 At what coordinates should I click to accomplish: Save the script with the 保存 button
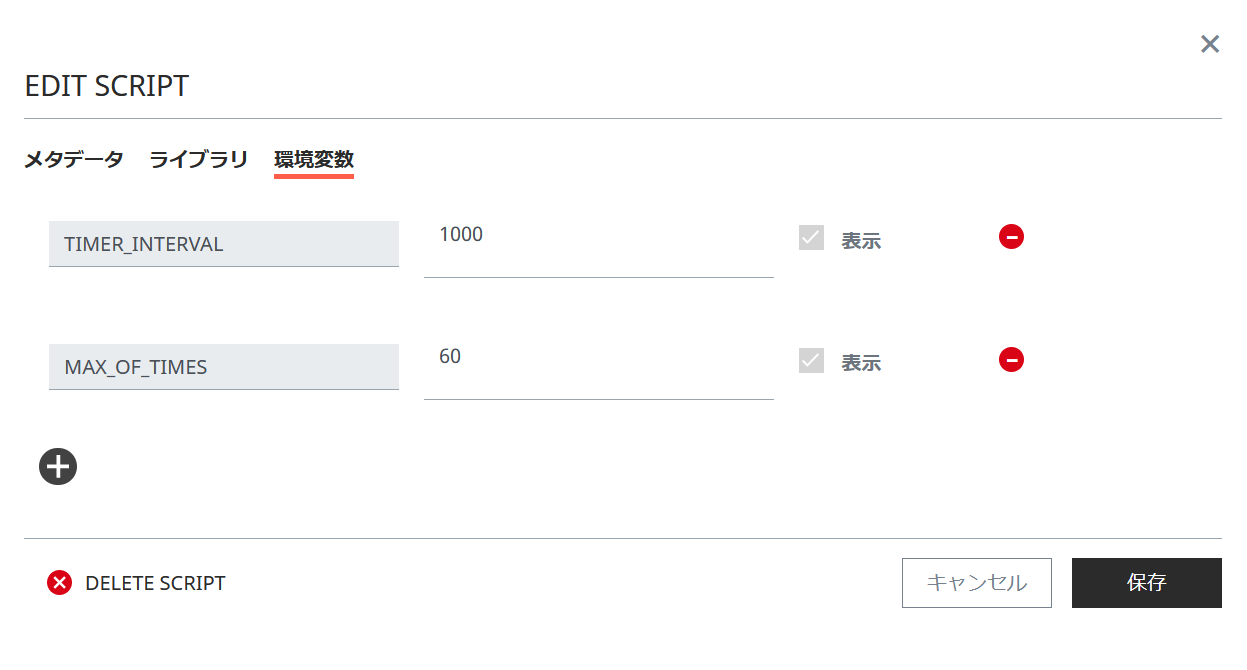click(x=1146, y=583)
